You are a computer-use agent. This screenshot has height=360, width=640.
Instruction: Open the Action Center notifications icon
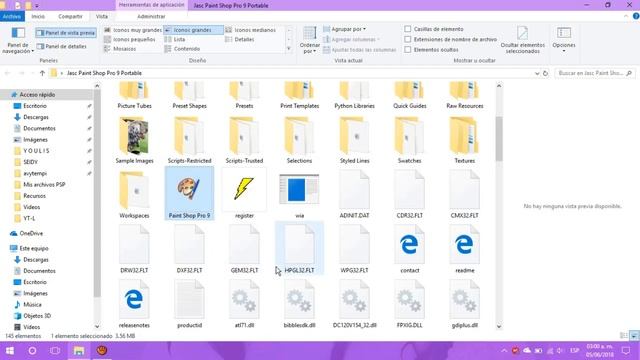pos(626,351)
